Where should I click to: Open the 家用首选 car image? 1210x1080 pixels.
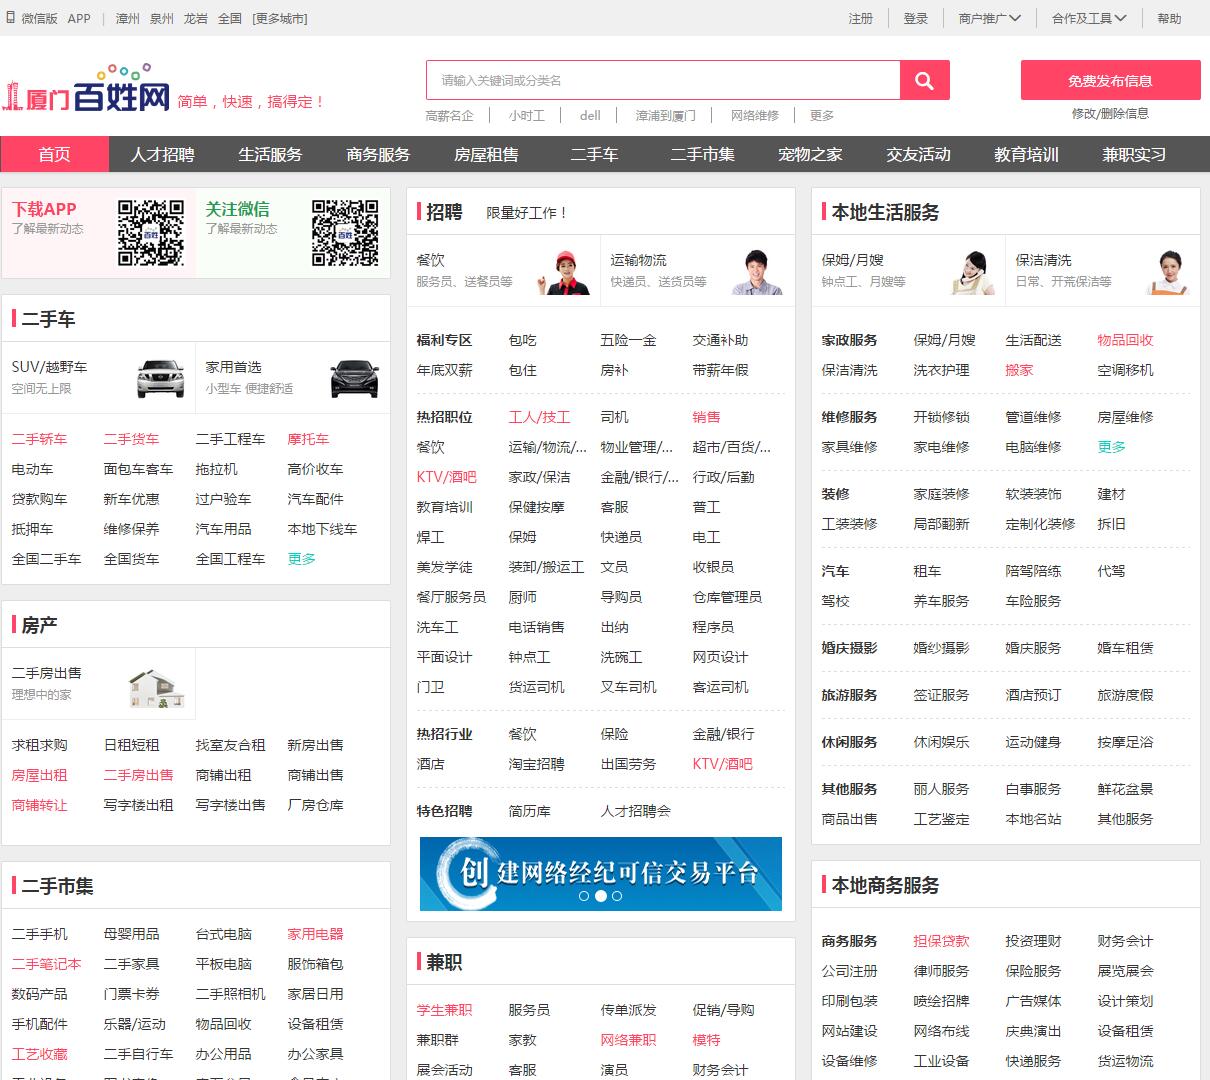[355, 378]
